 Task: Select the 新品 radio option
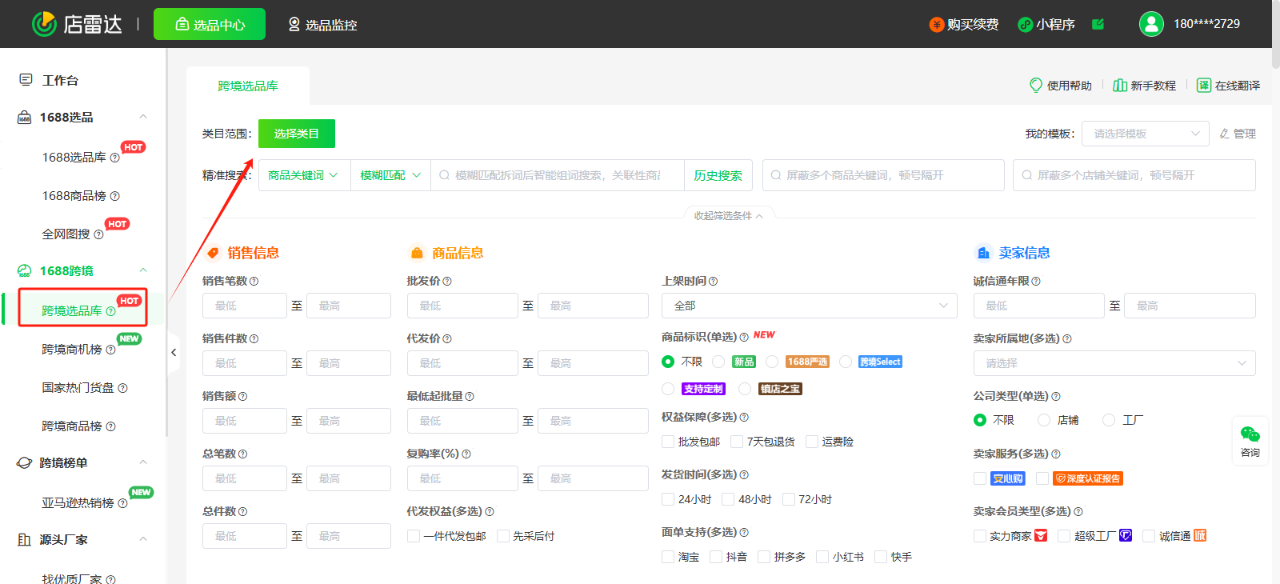click(x=718, y=361)
